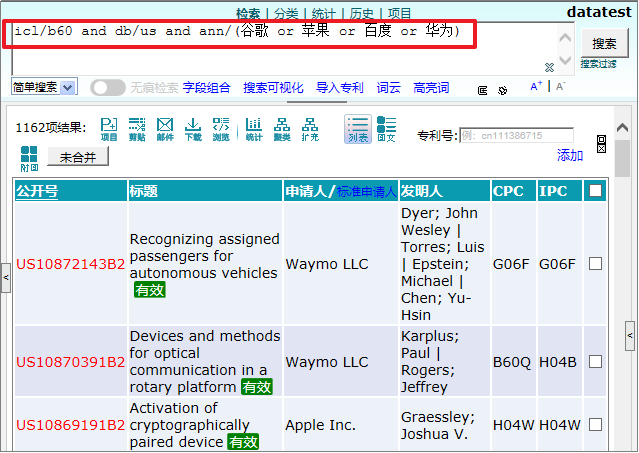Click the 聚类 clustering icon

tap(282, 129)
